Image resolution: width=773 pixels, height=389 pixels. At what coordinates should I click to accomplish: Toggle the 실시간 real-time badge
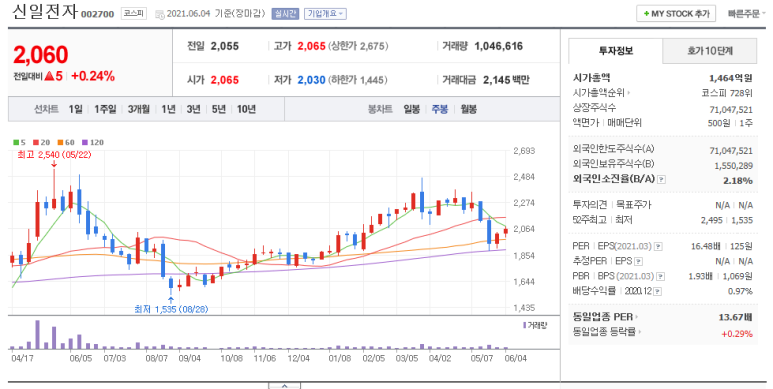click(285, 14)
